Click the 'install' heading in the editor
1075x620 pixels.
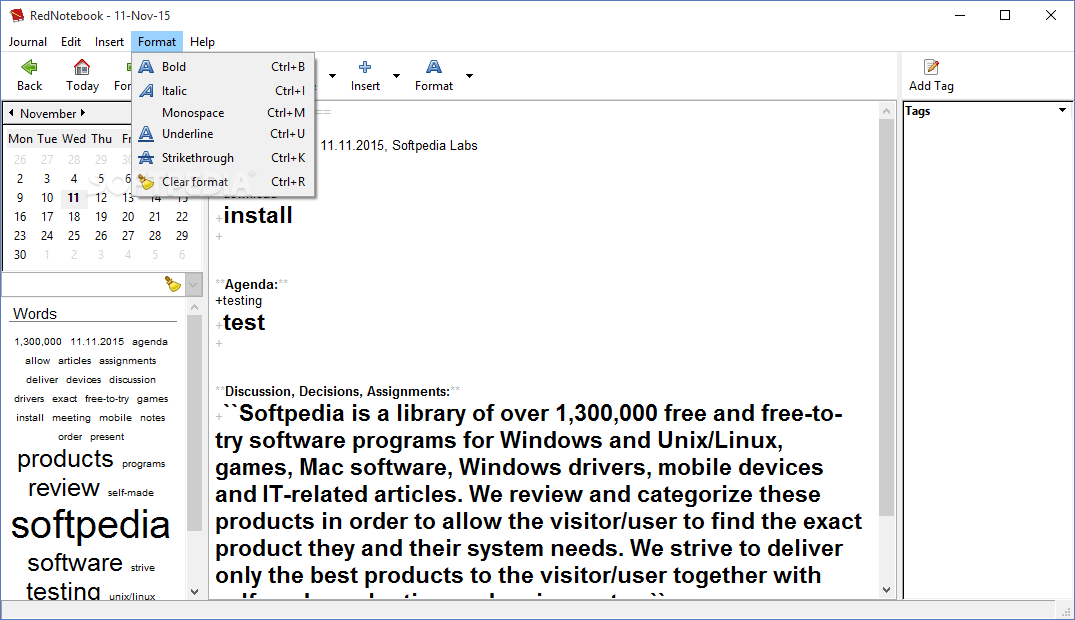tap(258, 215)
